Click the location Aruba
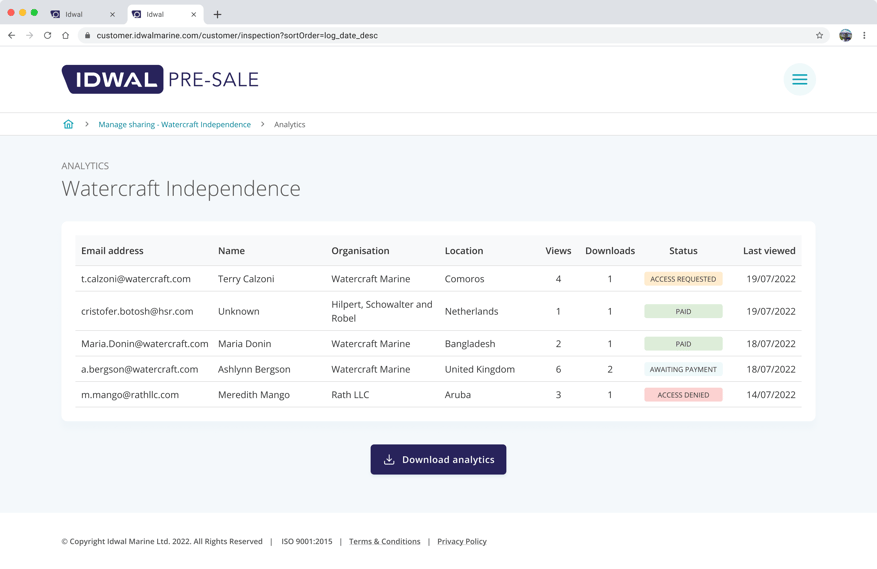 pyautogui.click(x=458, y=394)
